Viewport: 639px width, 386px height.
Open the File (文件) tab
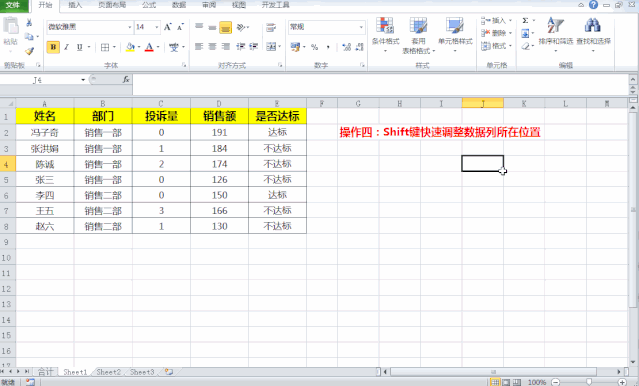click(13, 5)
